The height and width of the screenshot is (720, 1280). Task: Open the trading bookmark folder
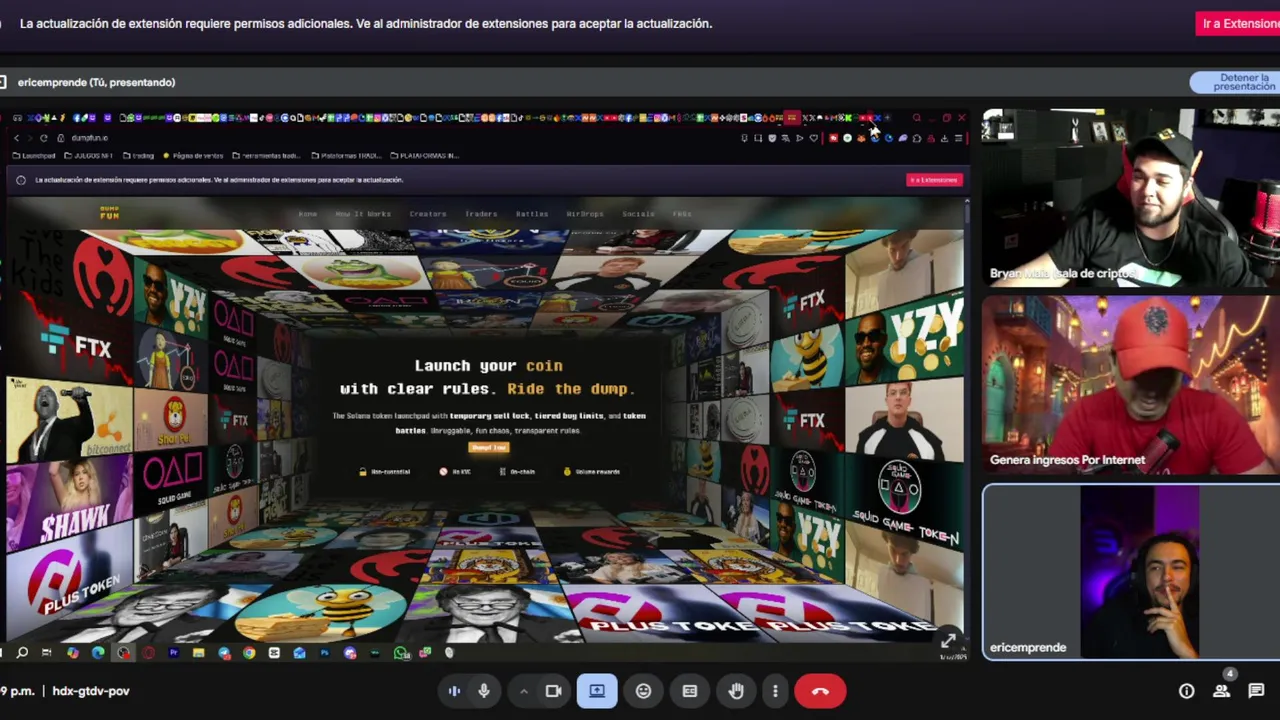[138, 156]
